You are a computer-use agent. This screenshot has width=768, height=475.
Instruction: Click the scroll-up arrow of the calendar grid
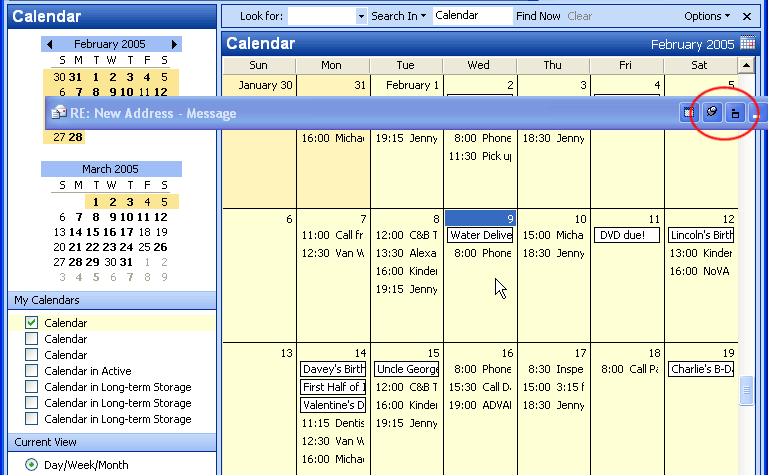click(x=745, y=65)
